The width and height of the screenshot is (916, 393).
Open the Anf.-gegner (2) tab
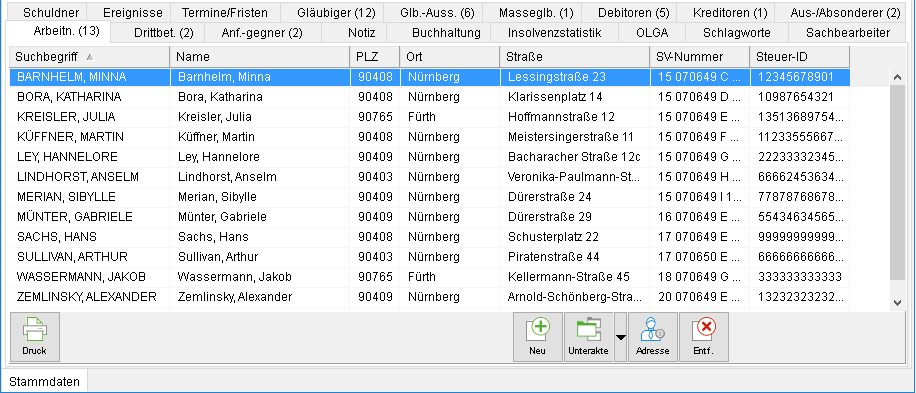pyautogui.click(x=262, y=33)
